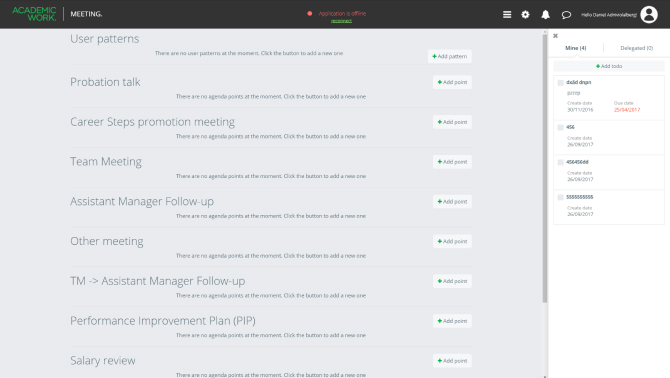Click the user avatar profile icon
This screenshot has height=378, width=670.
[649, 15]
